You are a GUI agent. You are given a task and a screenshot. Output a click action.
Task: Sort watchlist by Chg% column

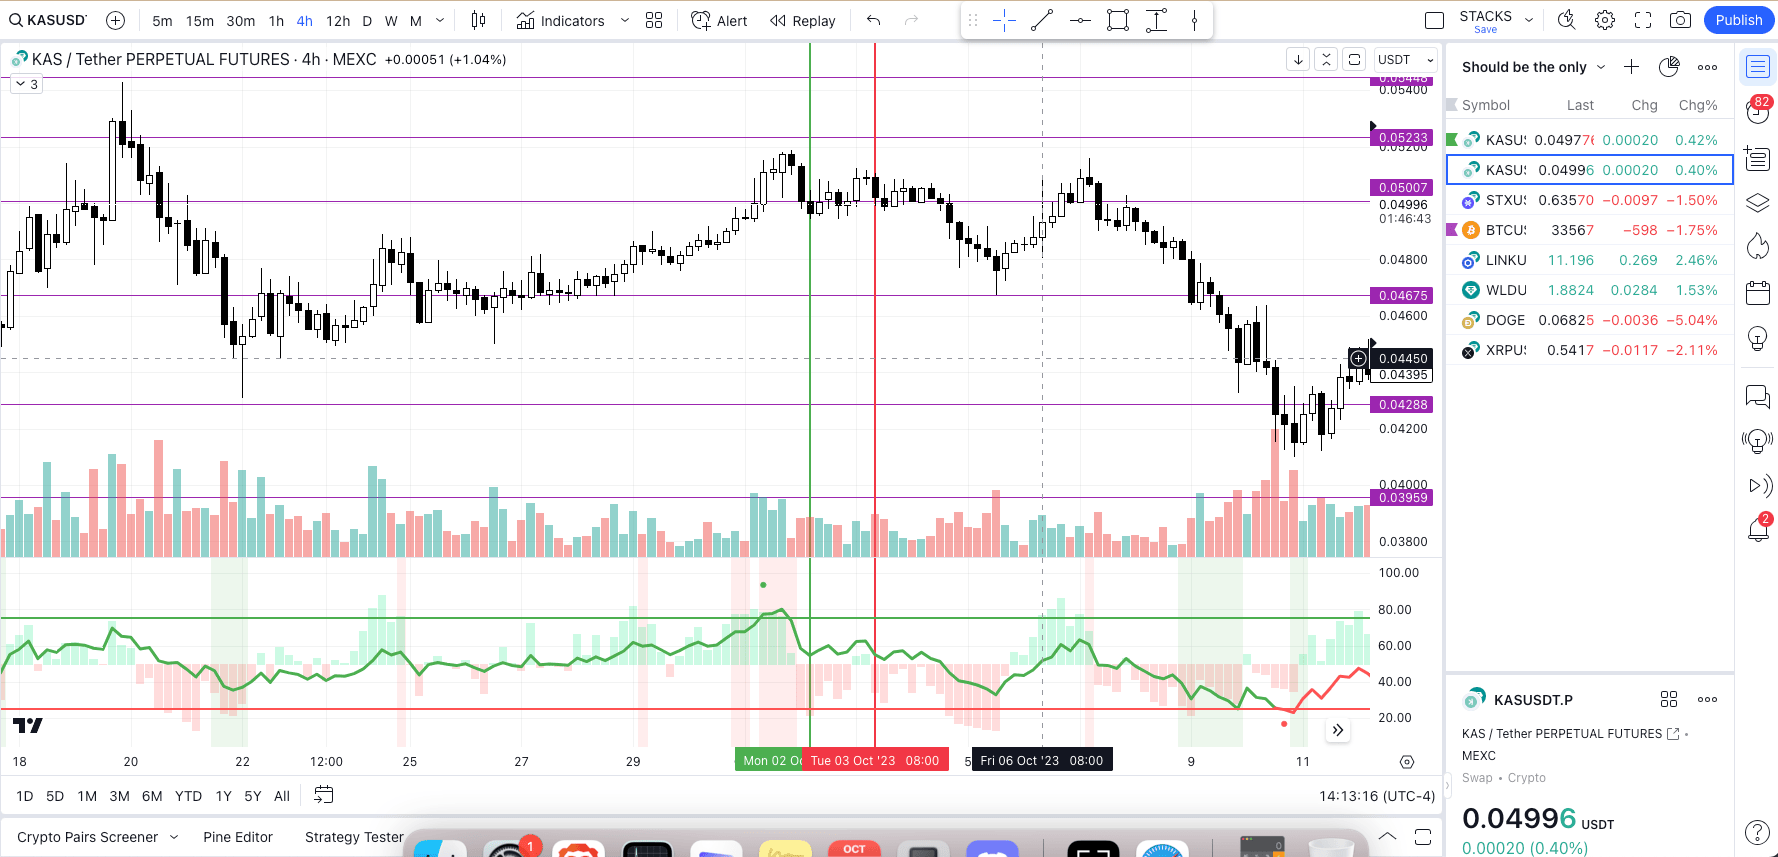(1698, 105)
